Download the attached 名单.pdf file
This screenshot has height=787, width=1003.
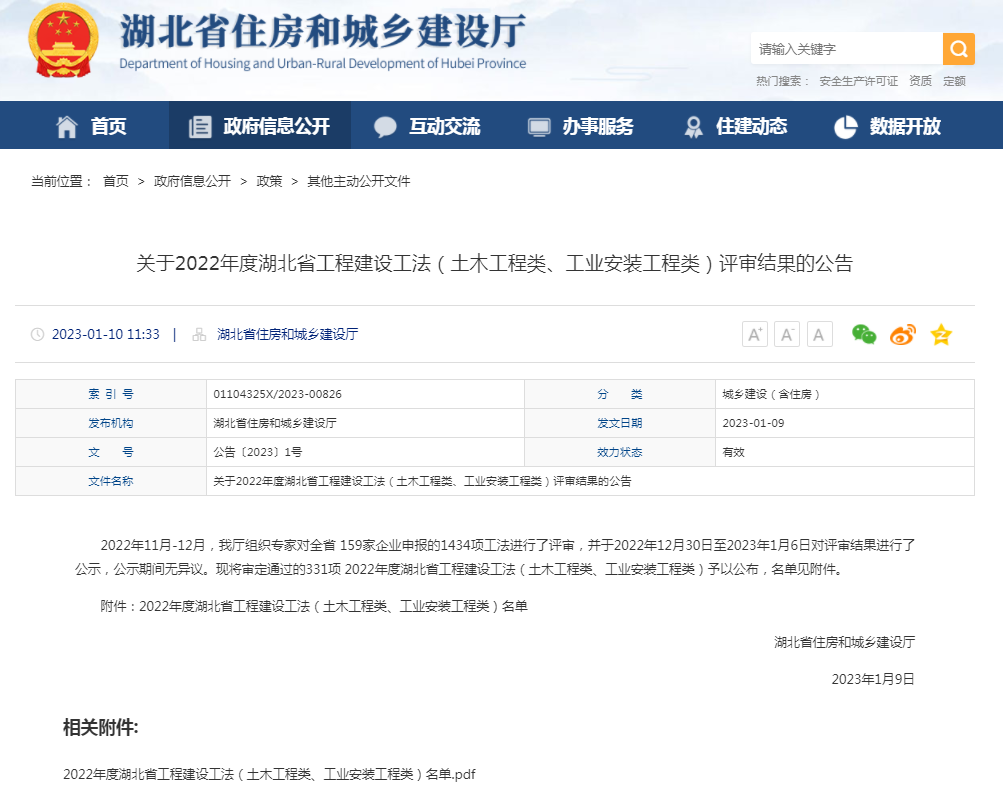tap(269, 774)
